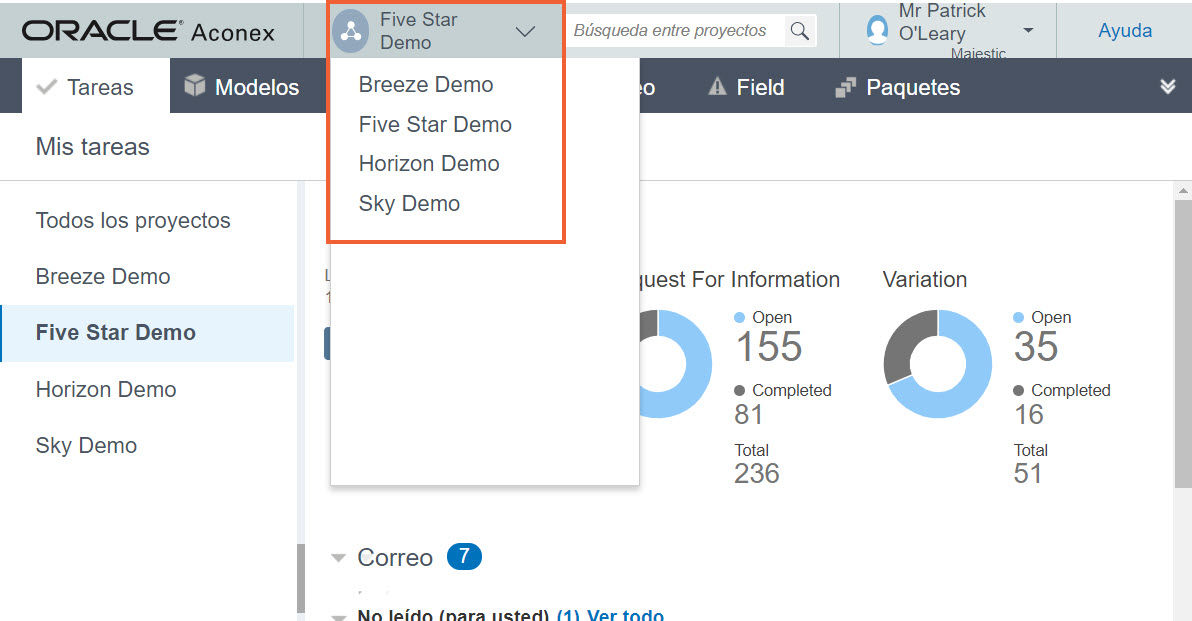Collapse the Five Star Demo project dropdown chevron
This screenshot has width=1192, height=621.
525,31
